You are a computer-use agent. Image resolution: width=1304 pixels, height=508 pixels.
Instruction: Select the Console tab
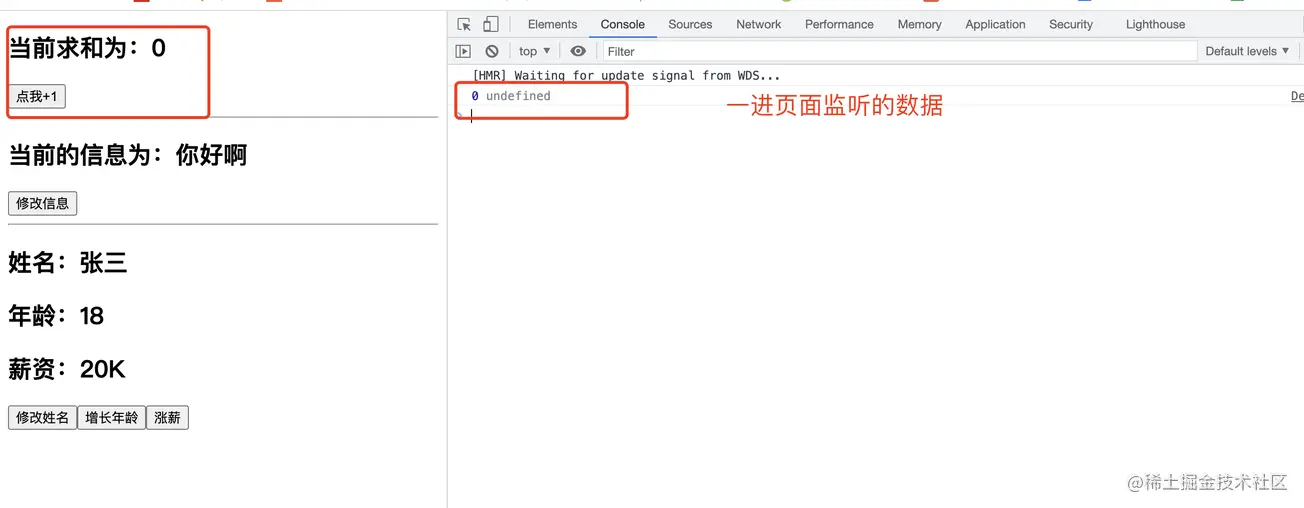[x=623, y=24]
